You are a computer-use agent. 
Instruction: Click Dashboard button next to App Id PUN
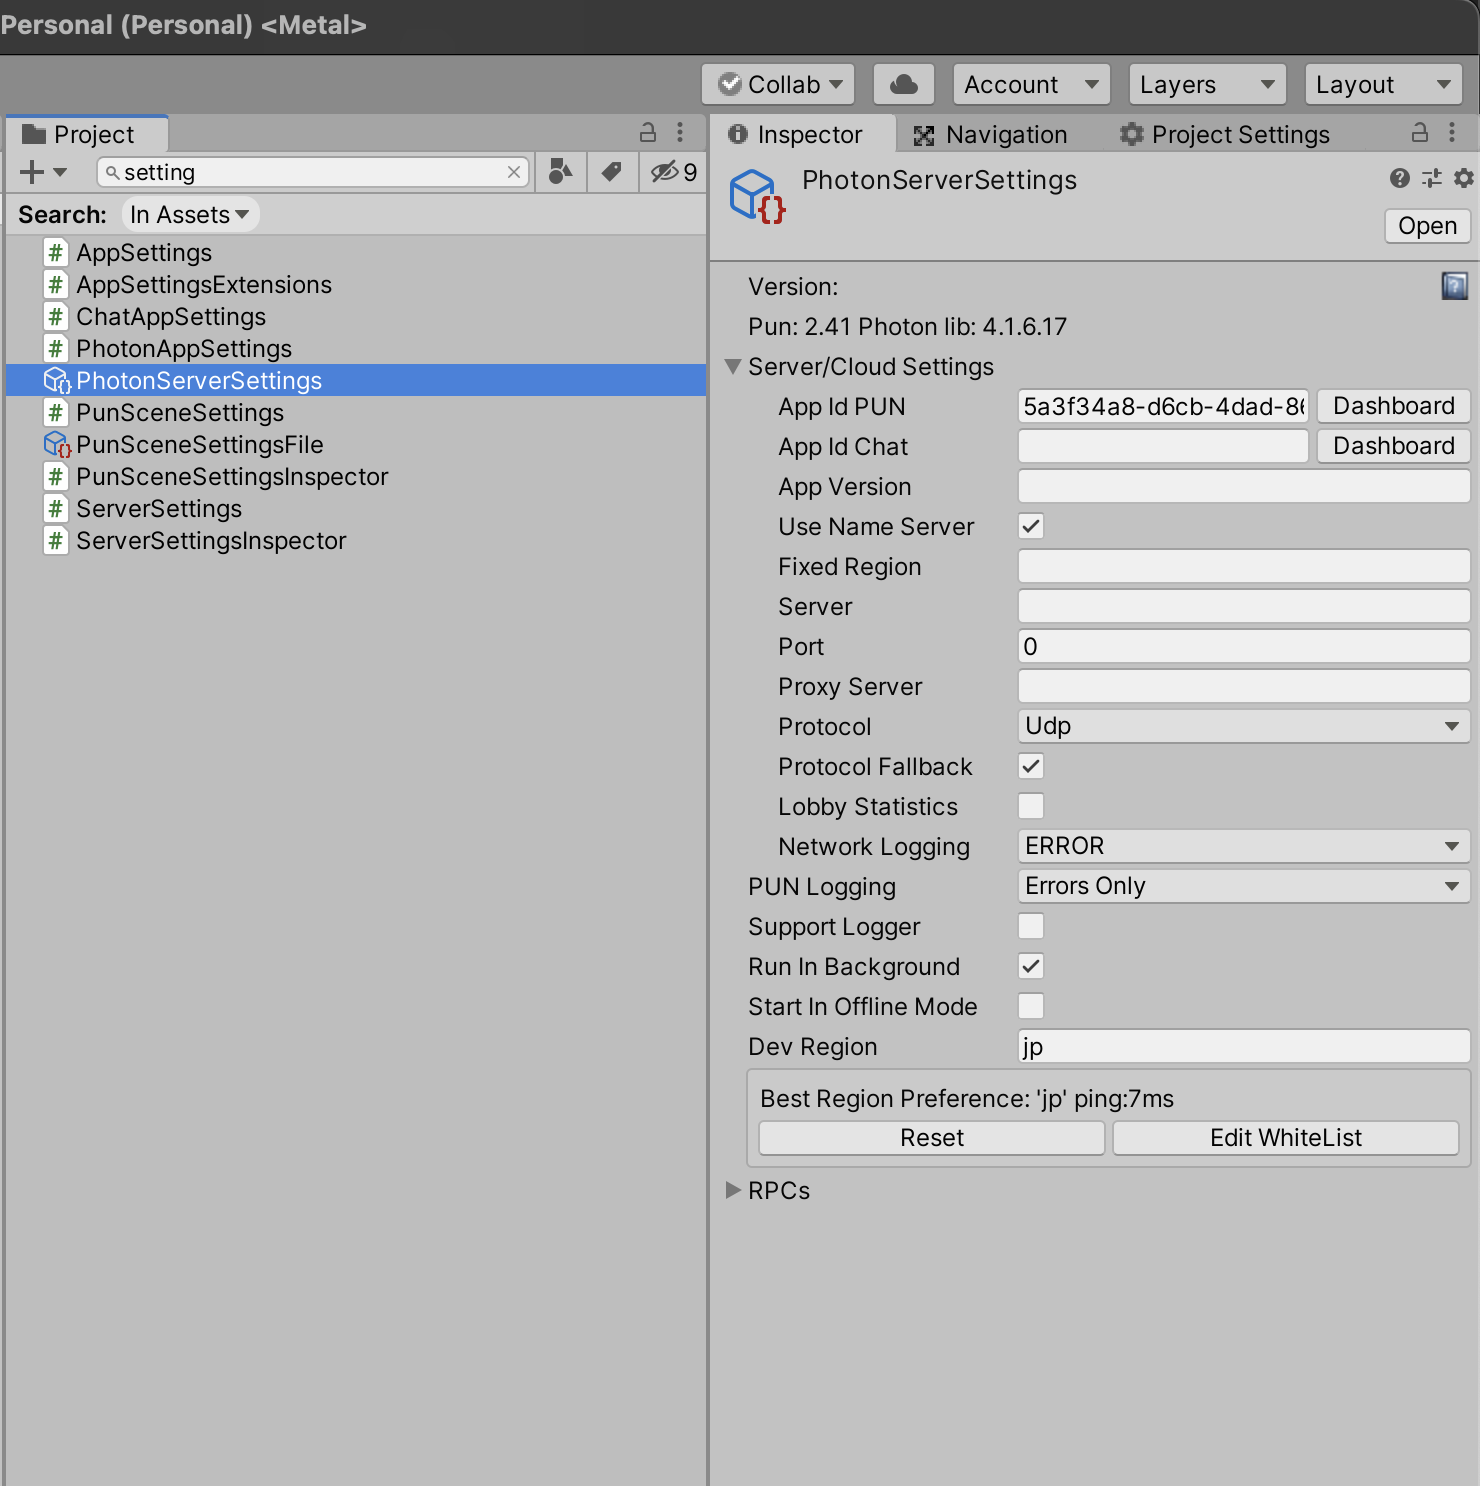click(x=1393, y=406)
